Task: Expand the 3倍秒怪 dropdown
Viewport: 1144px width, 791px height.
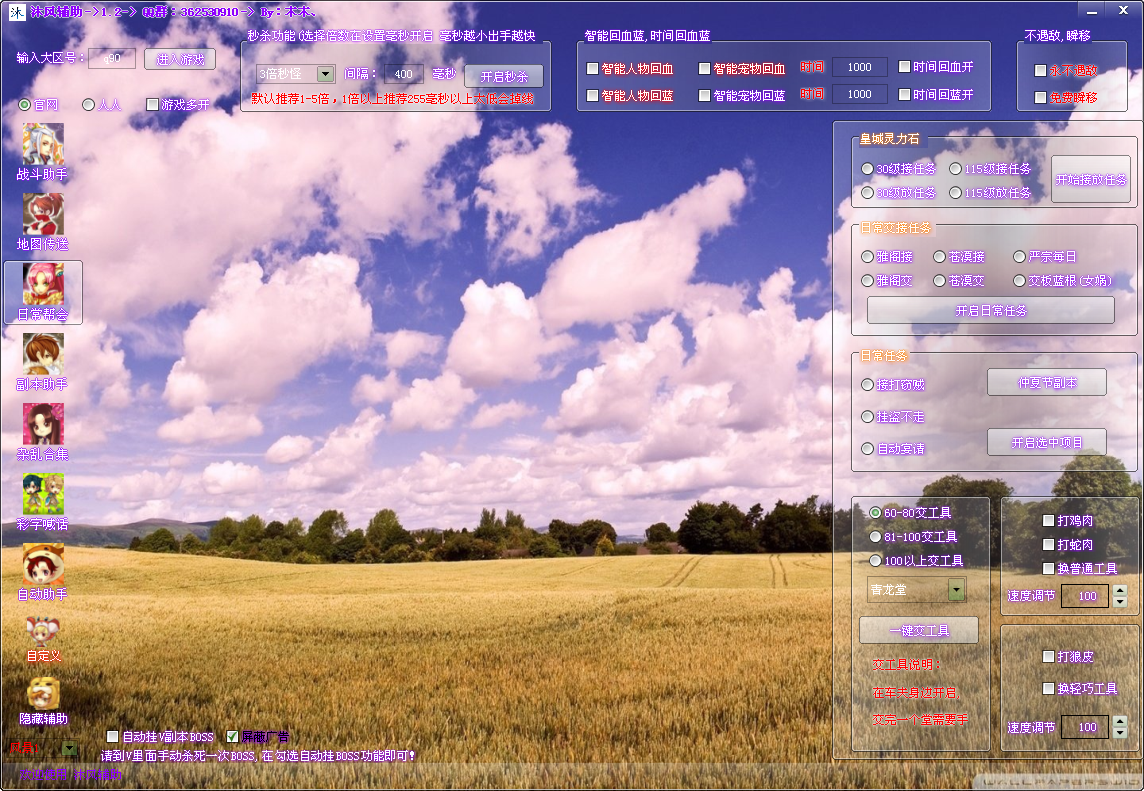Action: [x=325, y=74]
